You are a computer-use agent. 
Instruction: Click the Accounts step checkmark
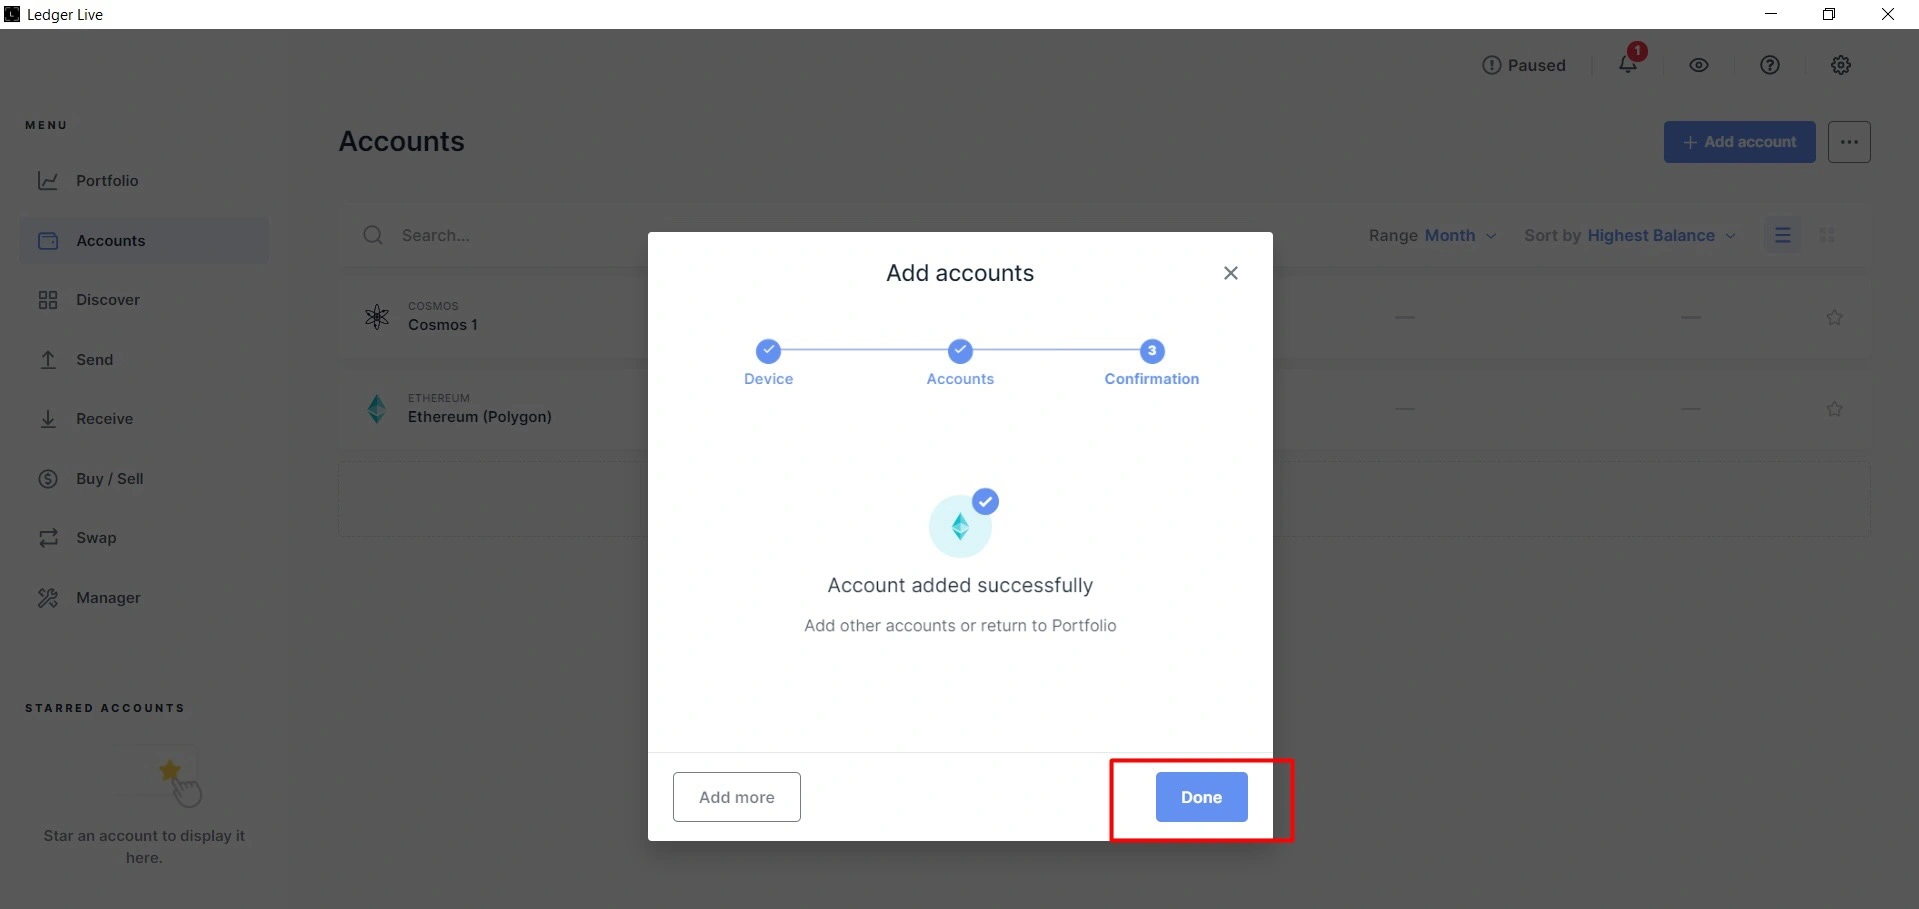[960, 351]
